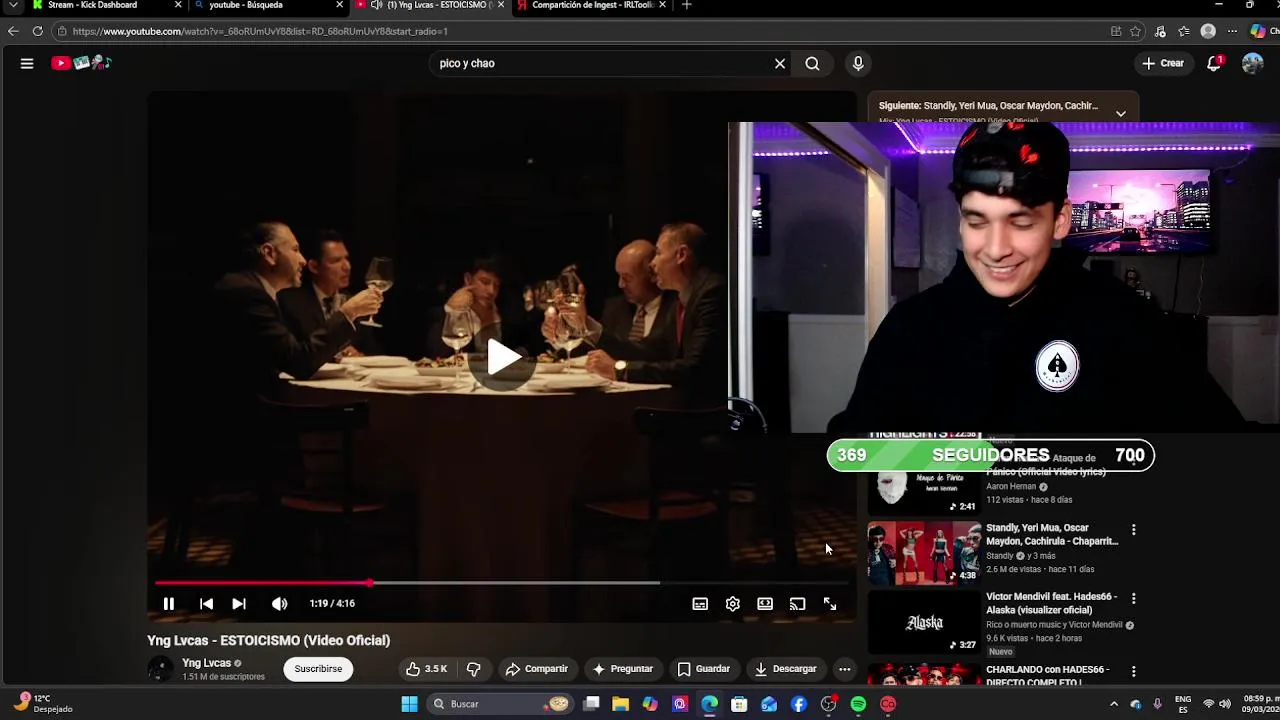Subscribe with the Suscribirse button
This screenshot has width=1280, height=720.
coord(318,669)
